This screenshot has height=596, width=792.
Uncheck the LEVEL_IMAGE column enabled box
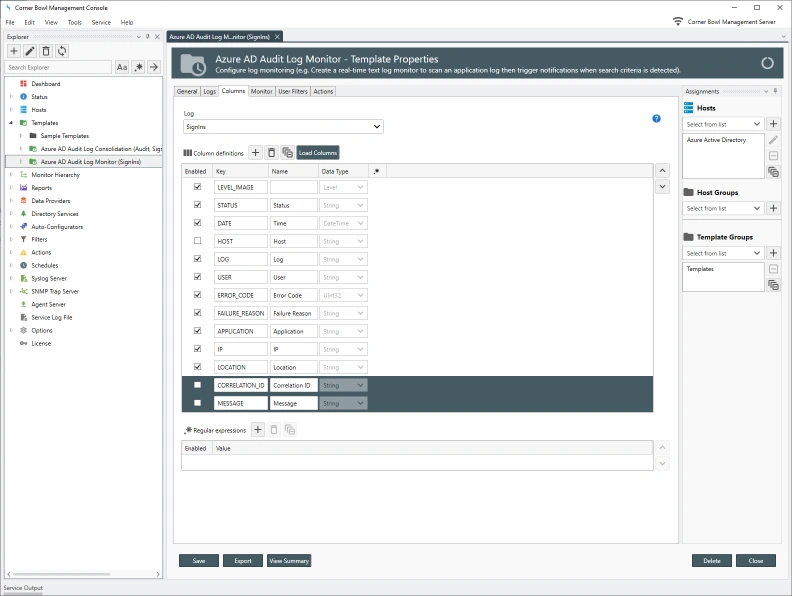click(x=197, y=187)
